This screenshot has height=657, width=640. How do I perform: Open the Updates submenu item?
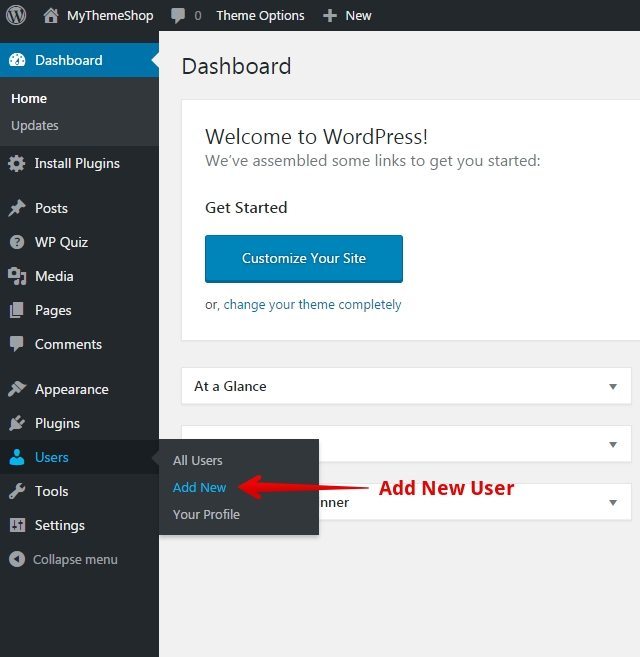click(x=35, y=125)
